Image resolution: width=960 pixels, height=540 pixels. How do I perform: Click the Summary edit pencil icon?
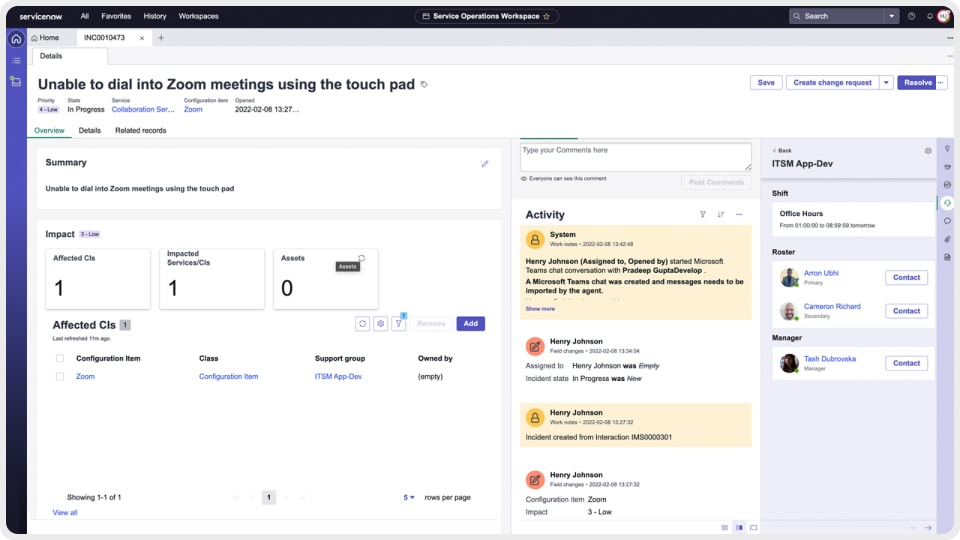click(485, 164)
